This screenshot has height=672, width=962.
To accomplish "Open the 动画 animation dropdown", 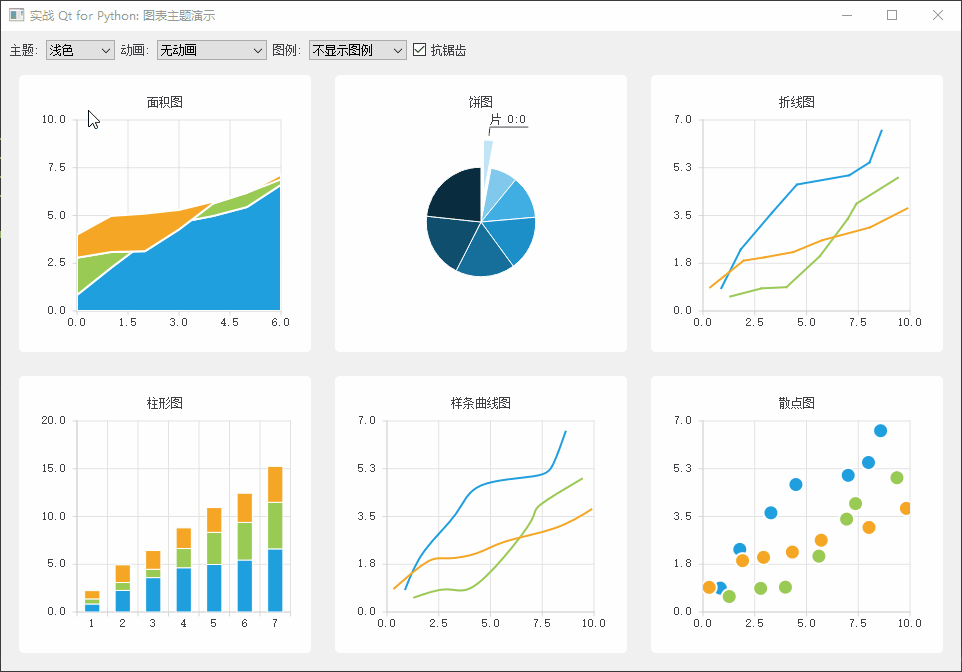I will click(210, 48).
